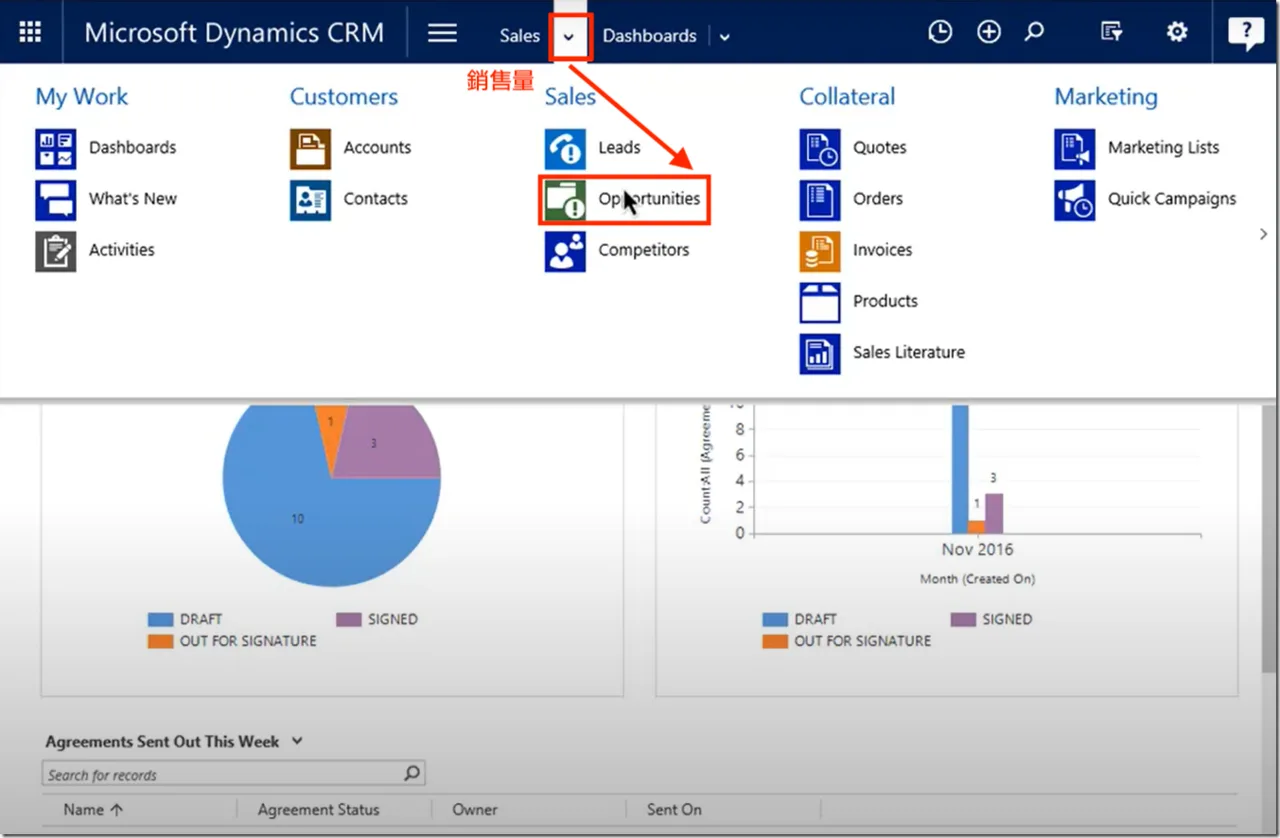Viewport: 1280px width, 838px height.
Task: Sort by the Owner column header
Action: [x=475, y=809]
